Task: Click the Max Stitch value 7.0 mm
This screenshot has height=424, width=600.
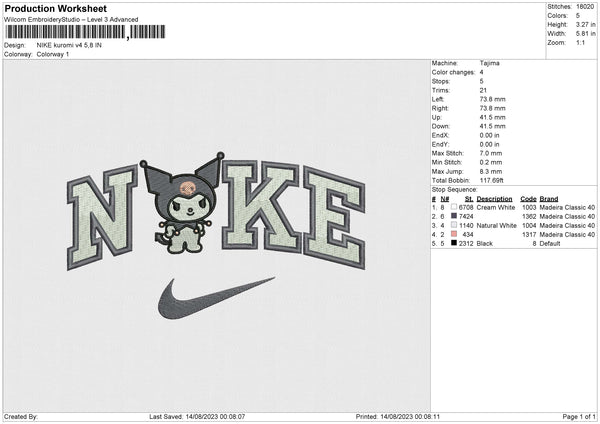Action: coord(491,153)
